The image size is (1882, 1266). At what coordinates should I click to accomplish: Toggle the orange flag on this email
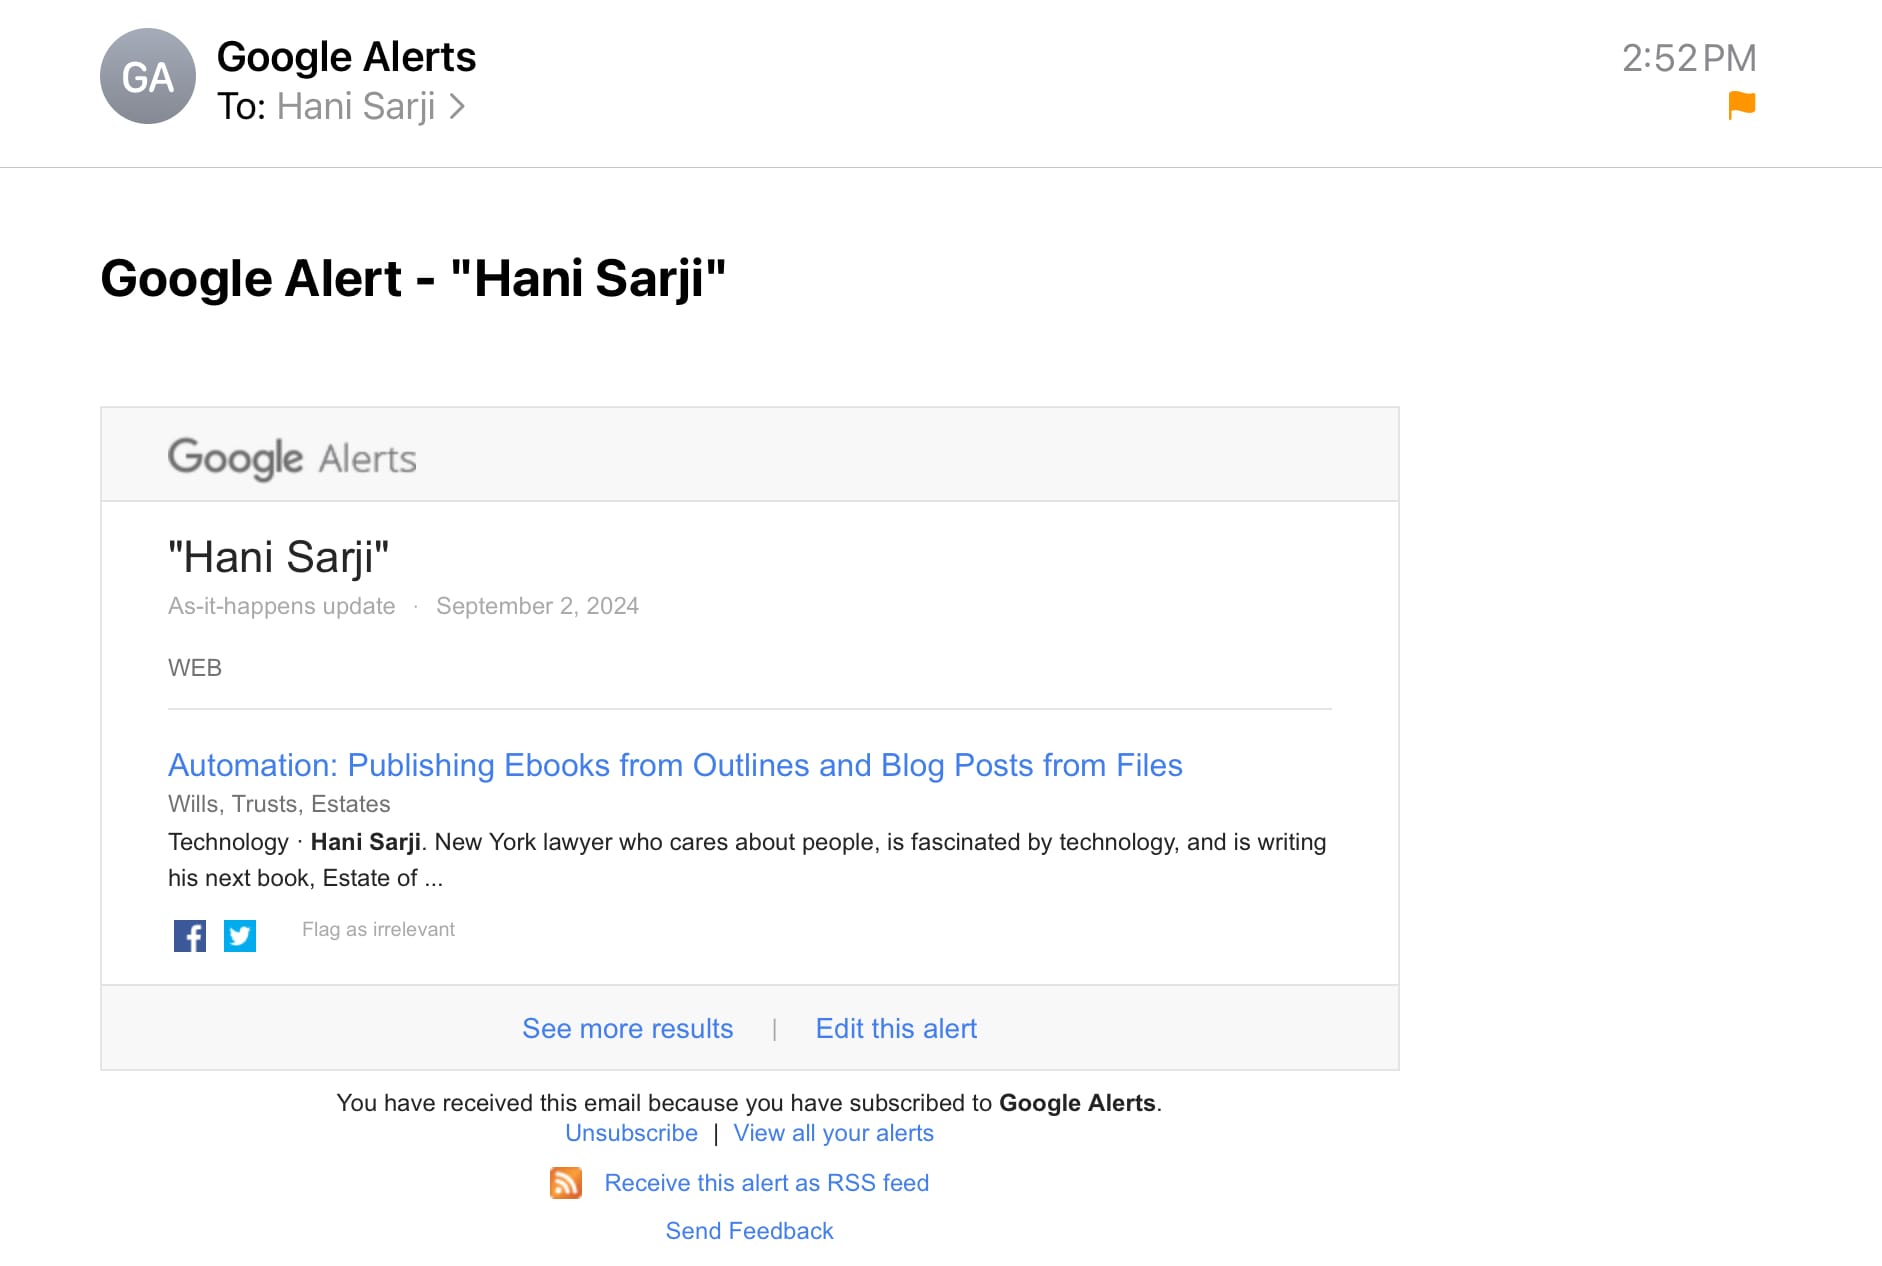[x=1742, y=104]
